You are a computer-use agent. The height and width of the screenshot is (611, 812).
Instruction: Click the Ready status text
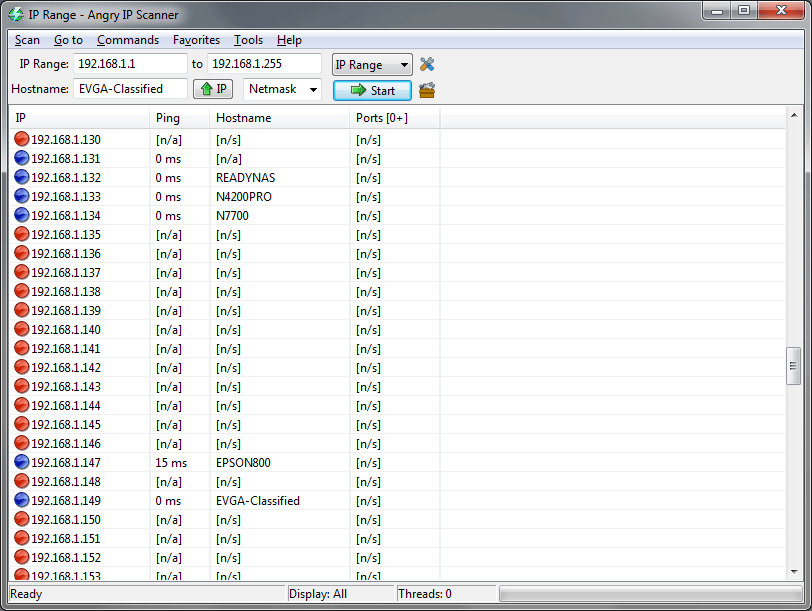click(x=26, y=594)
